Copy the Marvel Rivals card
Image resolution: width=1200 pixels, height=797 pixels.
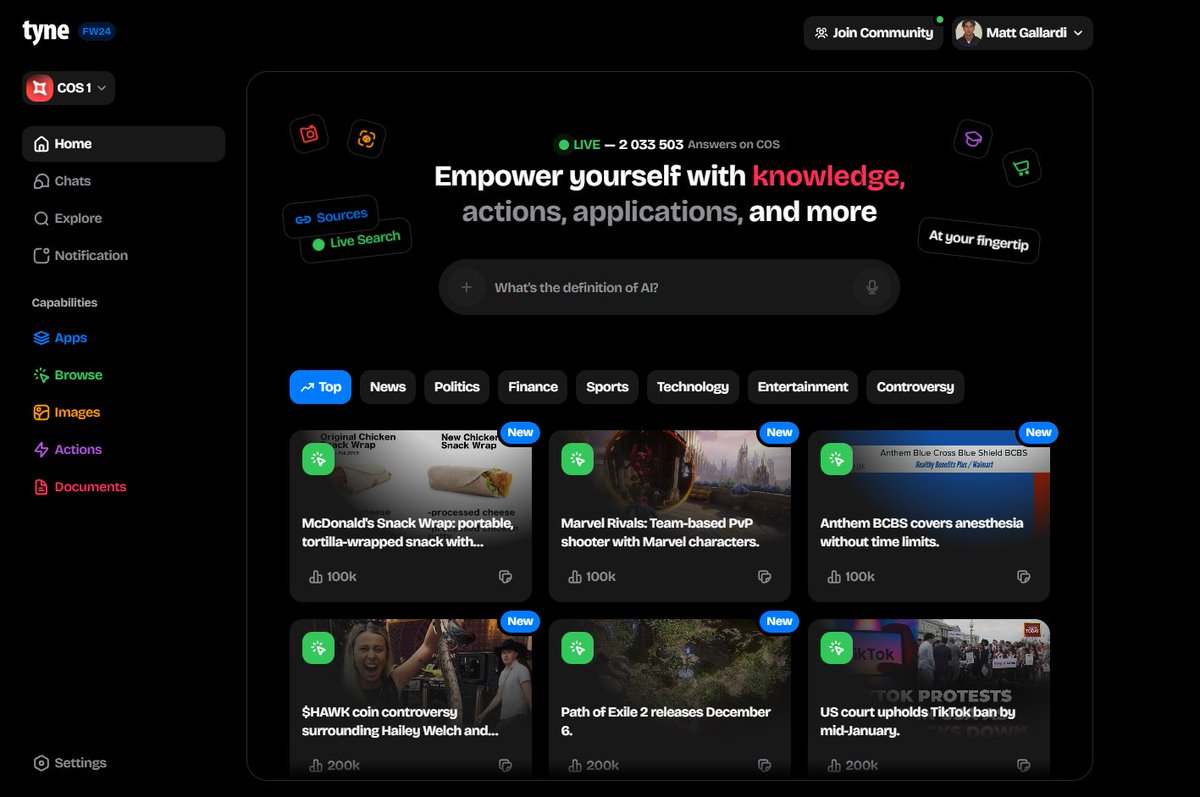click(x=764, y=577)
